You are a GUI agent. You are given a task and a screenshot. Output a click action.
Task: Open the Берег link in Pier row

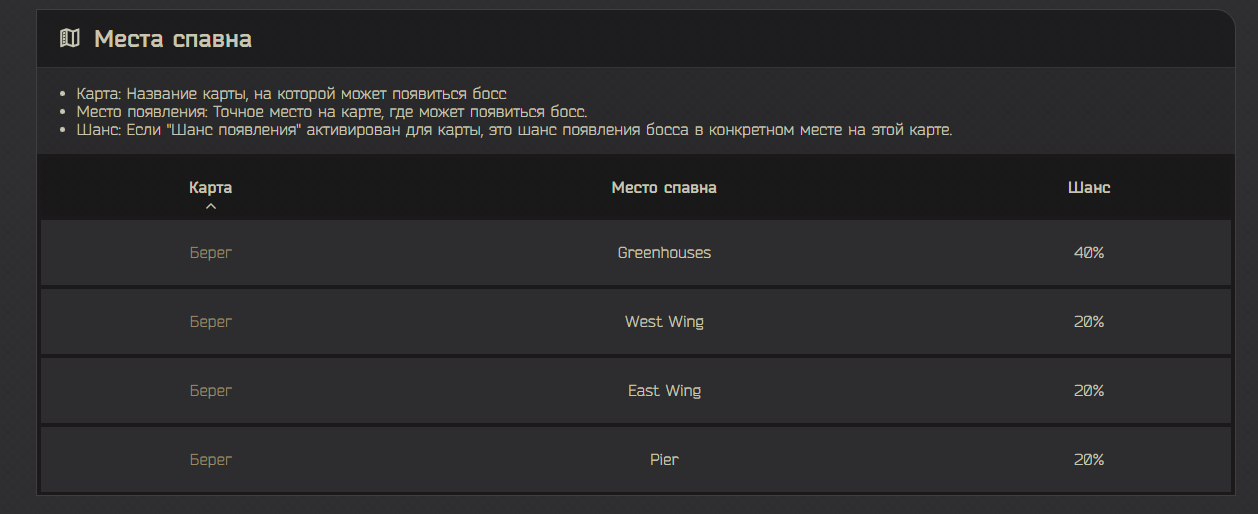click(x=210, y=460)
